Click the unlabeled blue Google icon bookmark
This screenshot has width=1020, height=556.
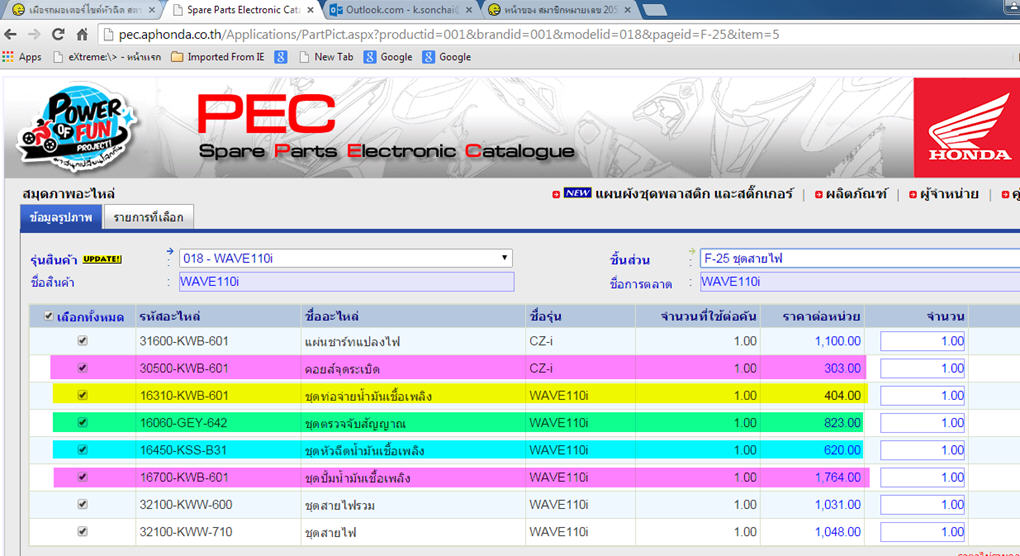pos(281,57)
